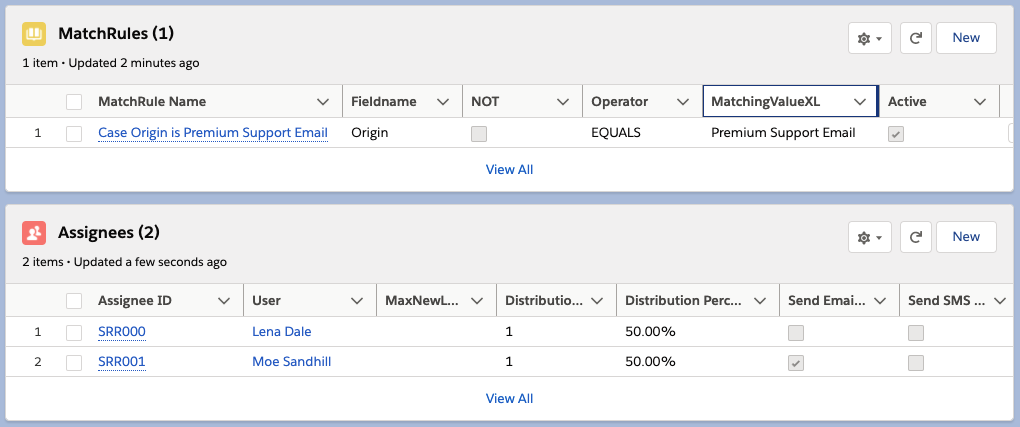Toggle Send SMS checkbox for Lena Dale

pyautogui.click(x=916, y=333)
